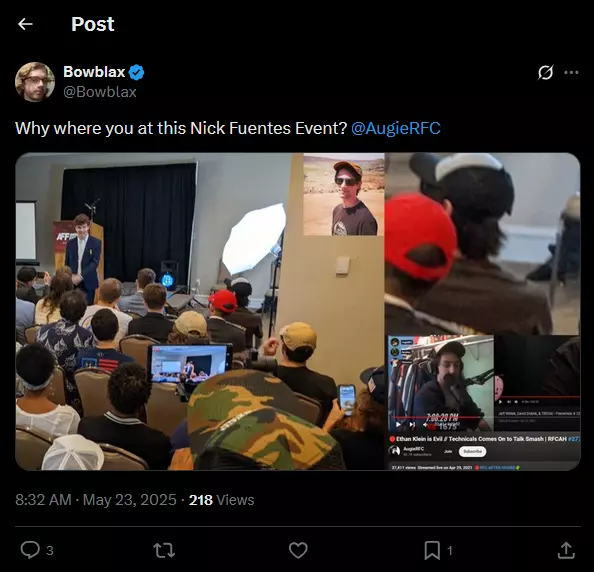Open the attached event photo
Screen dimensions: 594x572
[298, 311]
